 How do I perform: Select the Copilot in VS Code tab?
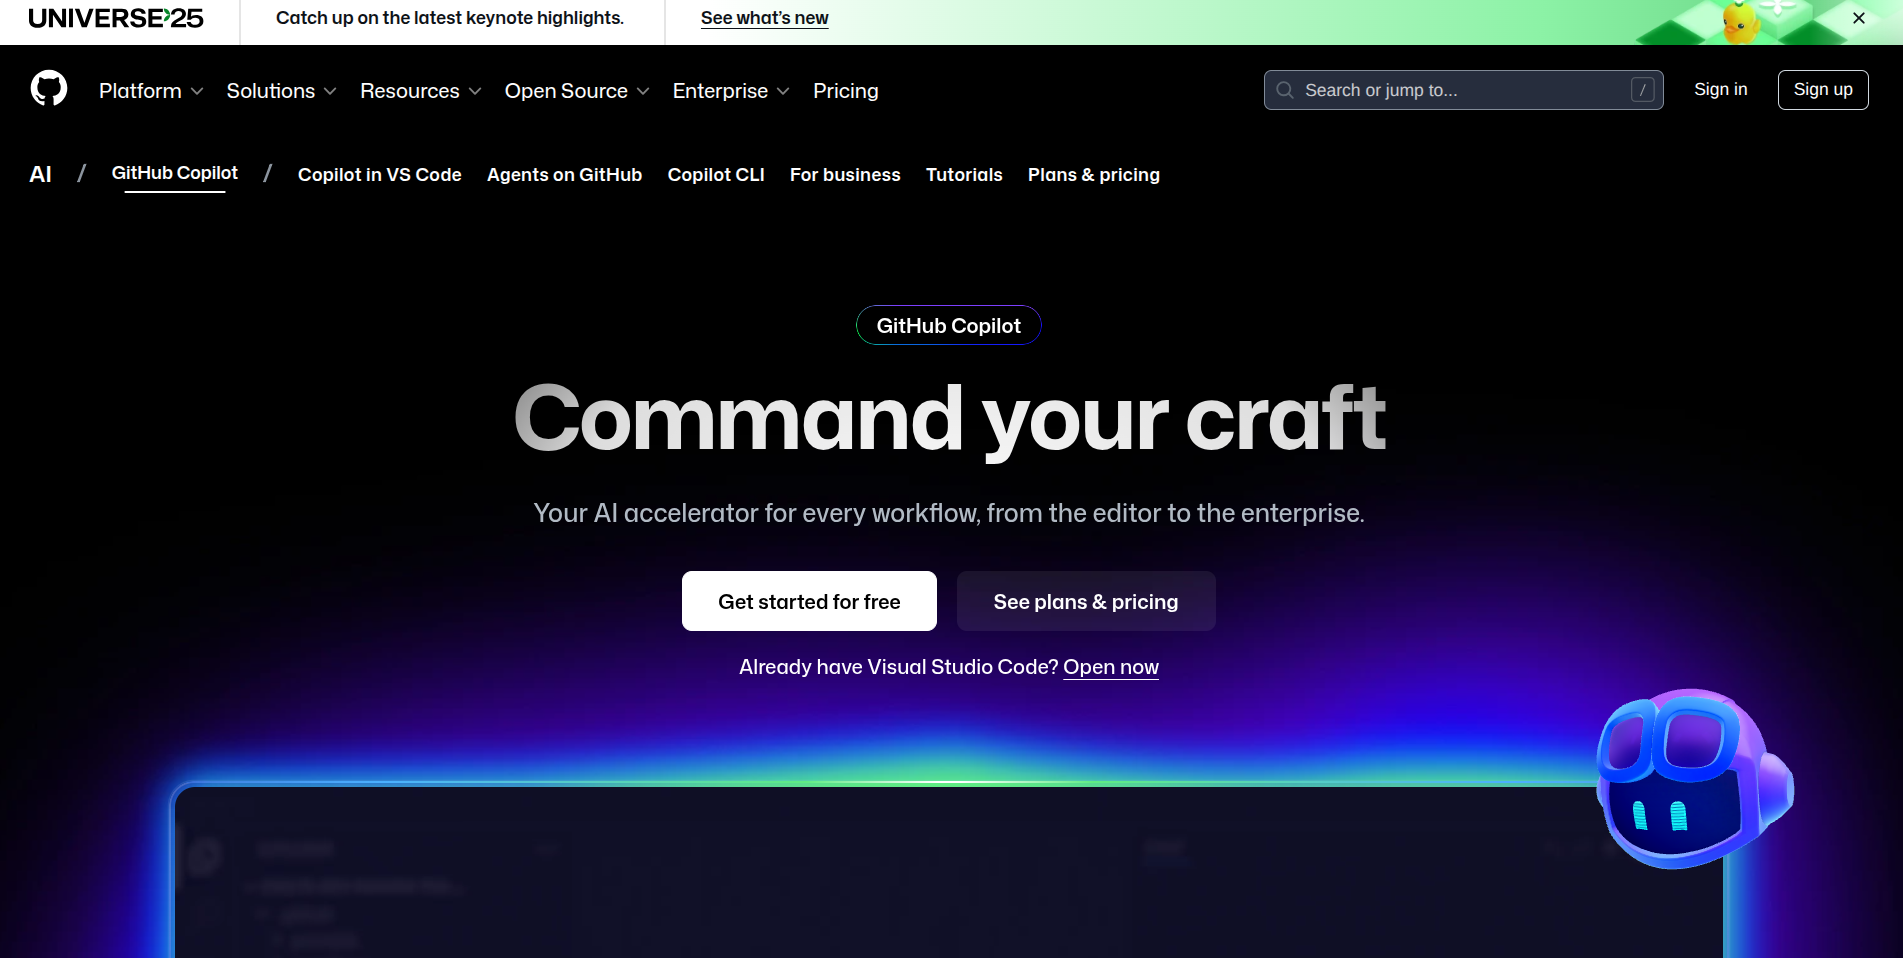point(379,175)
